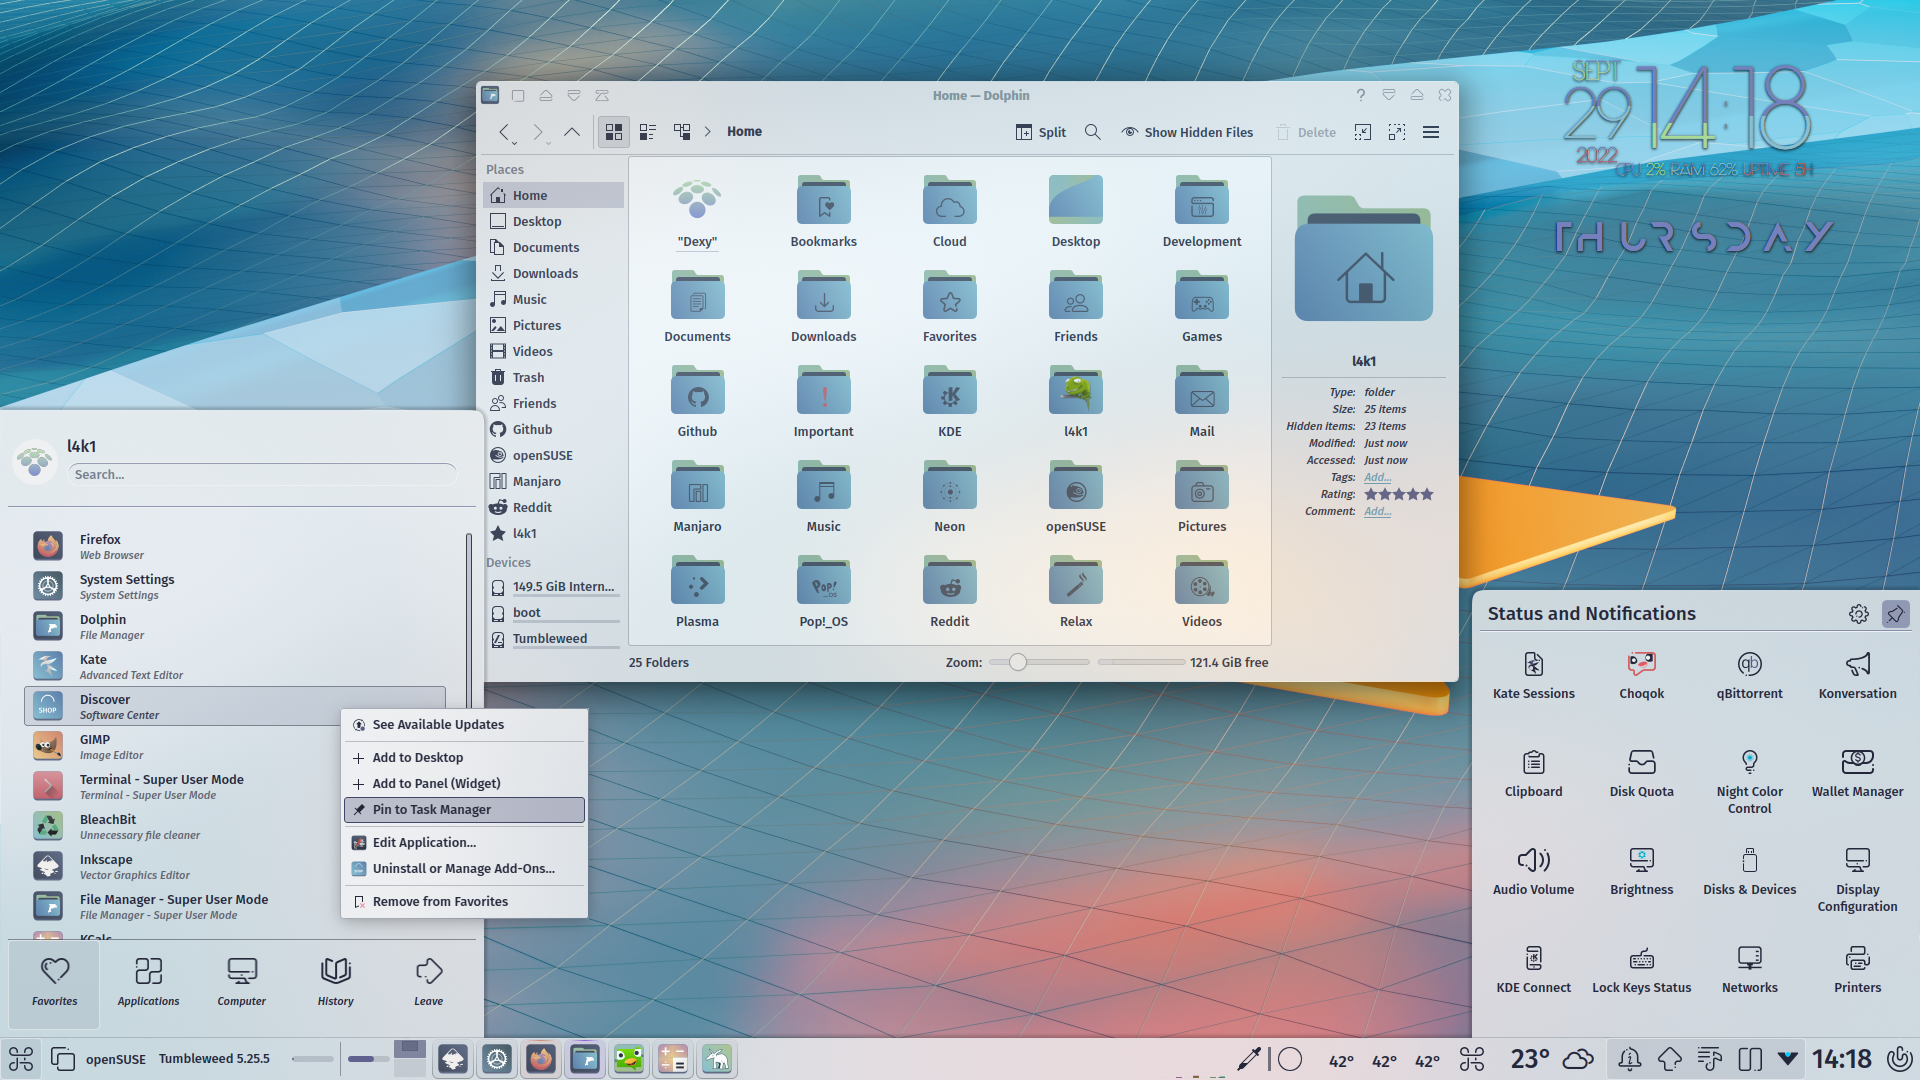Open qBittorrent in system tray panel
Image resolution: width=1920 pixels, height=1080 pixels.
coord(1749,675)
